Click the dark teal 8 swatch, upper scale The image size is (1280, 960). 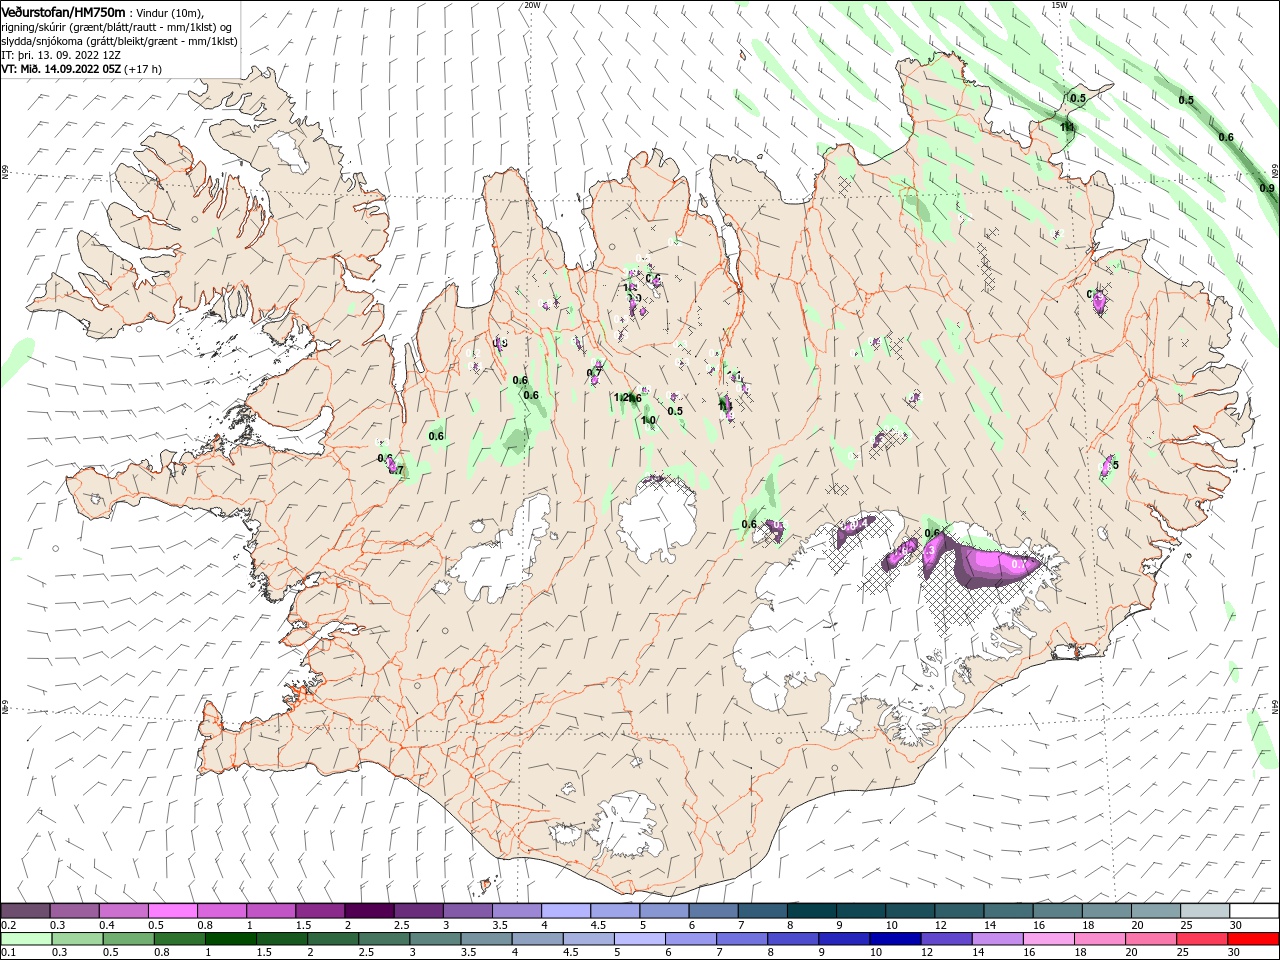[x=812, y=911]
